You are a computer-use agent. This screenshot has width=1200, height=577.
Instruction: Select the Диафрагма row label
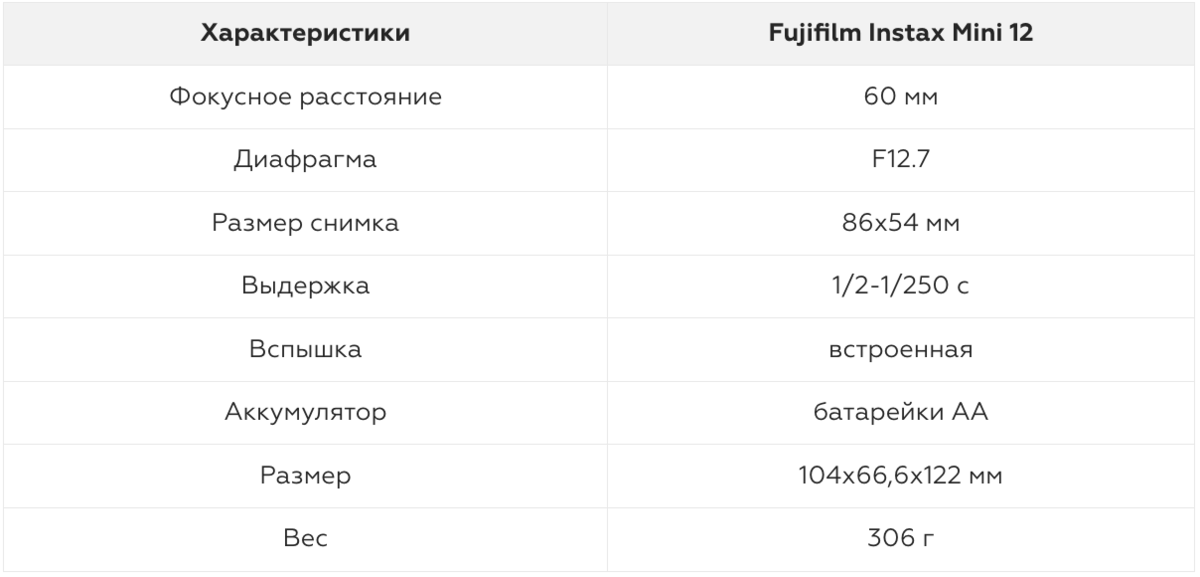[304, 161]
